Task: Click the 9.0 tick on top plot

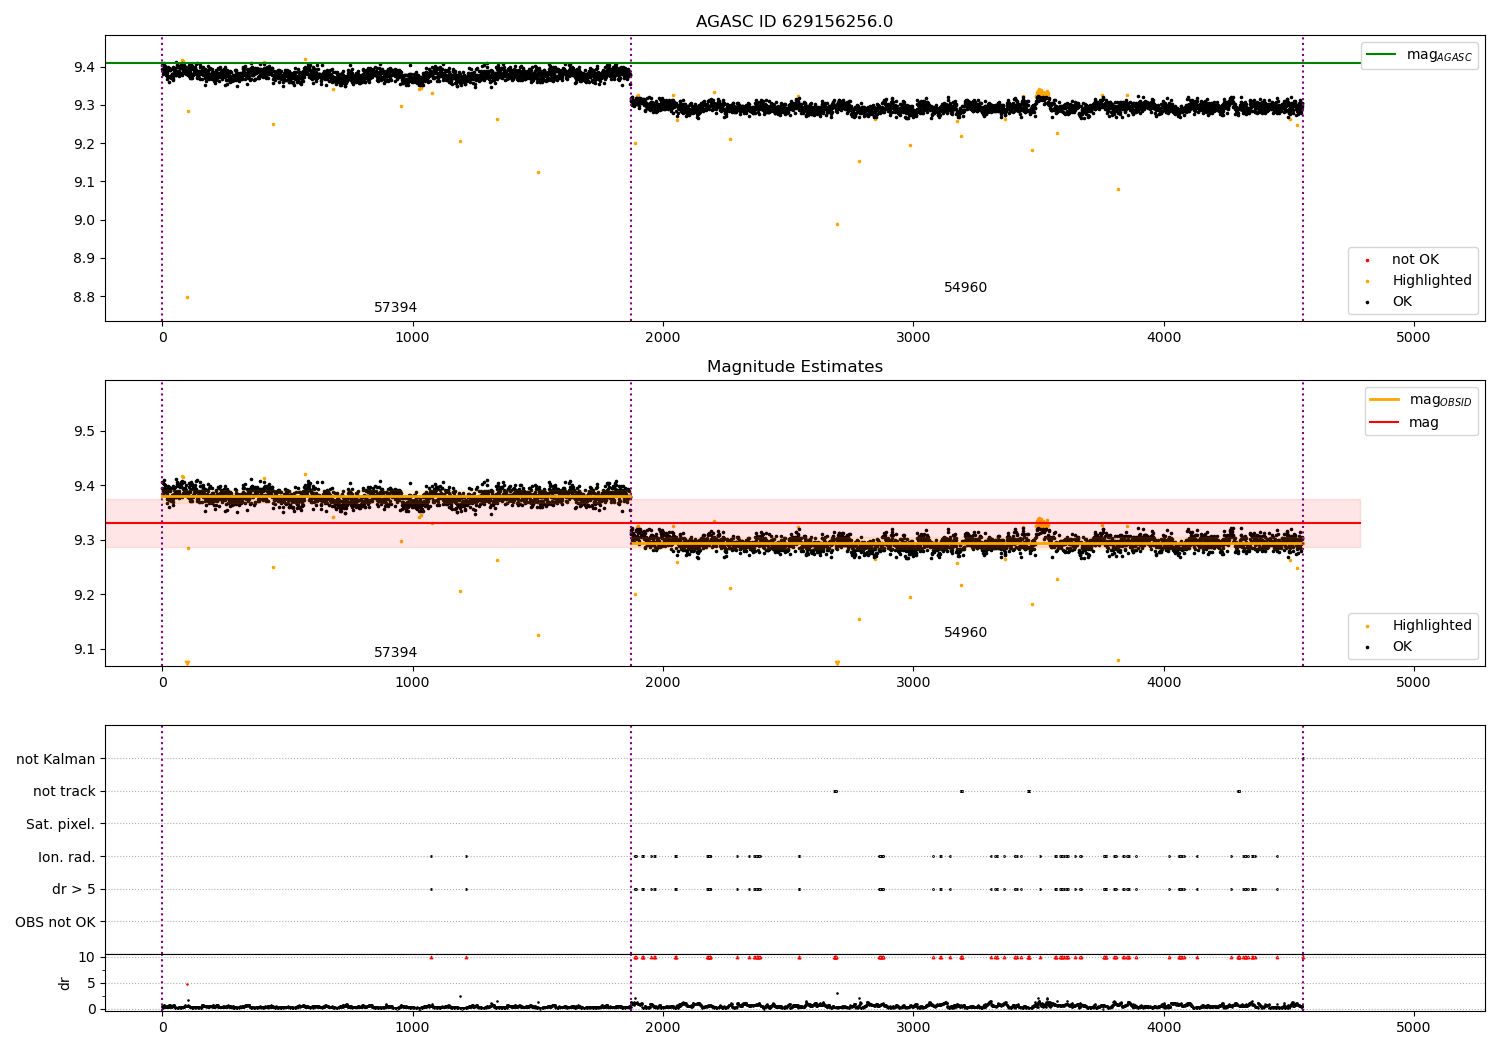Action: (84, 221)
